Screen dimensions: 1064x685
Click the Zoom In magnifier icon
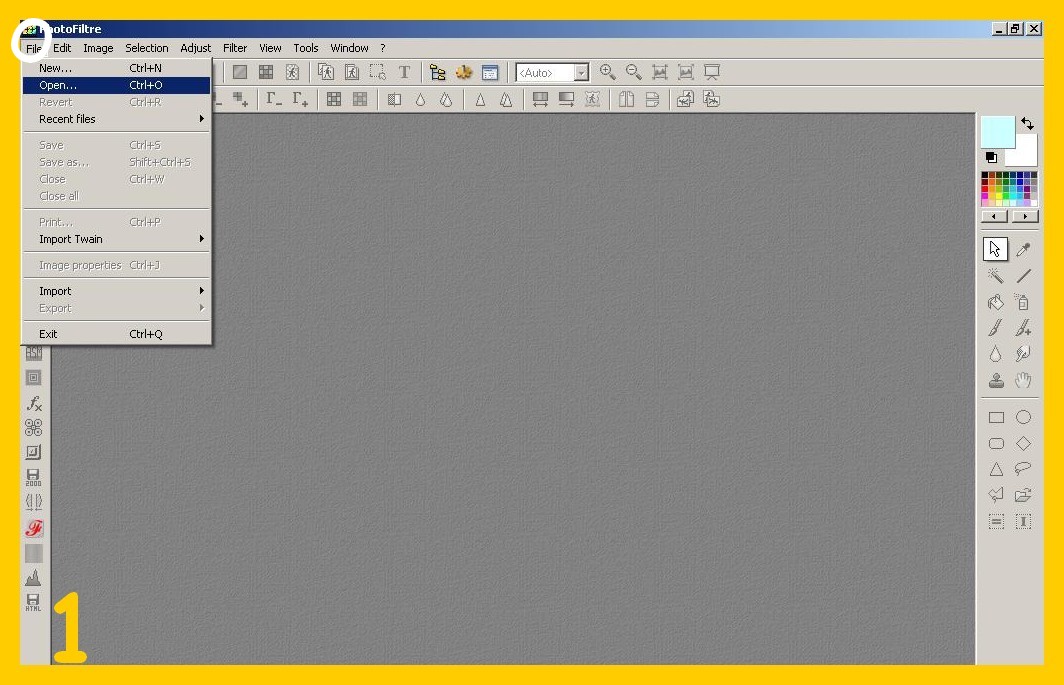(607, 72)
